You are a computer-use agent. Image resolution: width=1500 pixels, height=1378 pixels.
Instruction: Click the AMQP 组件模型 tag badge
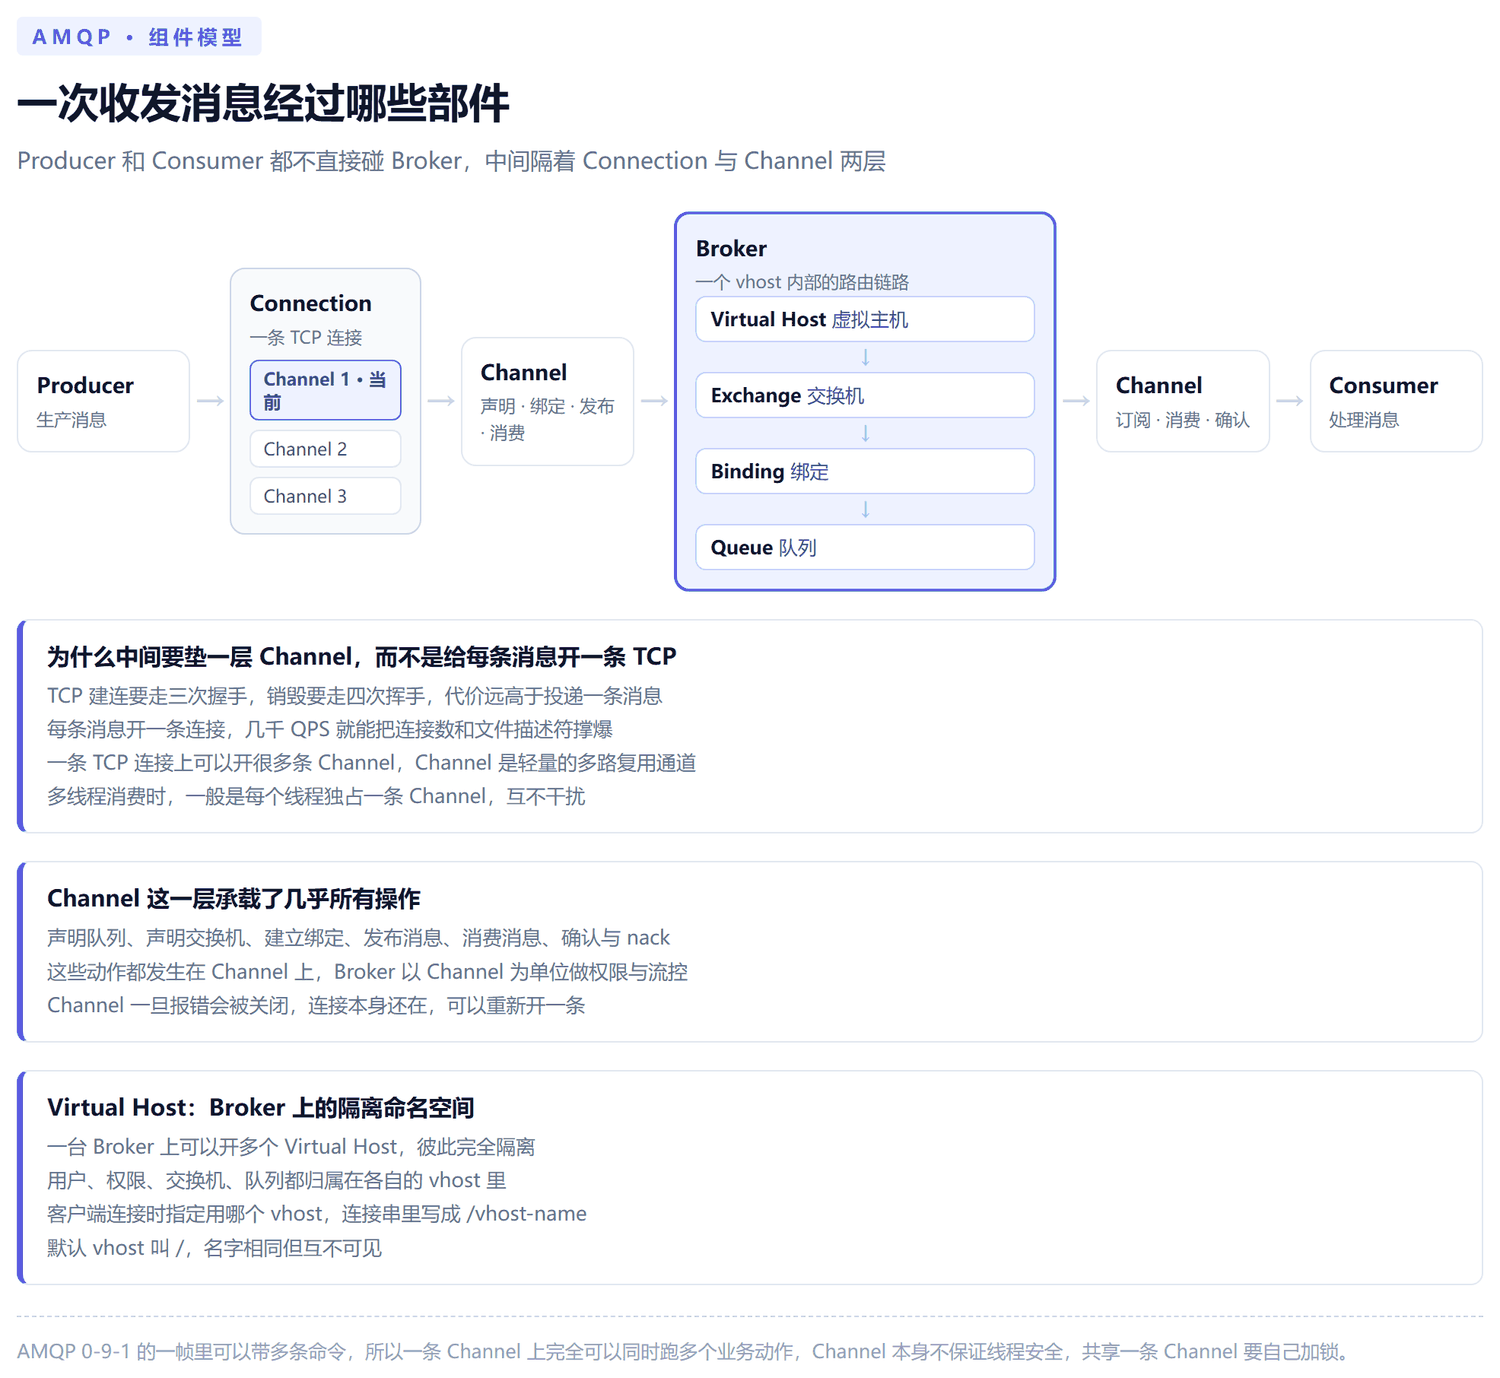coord(139,37)
